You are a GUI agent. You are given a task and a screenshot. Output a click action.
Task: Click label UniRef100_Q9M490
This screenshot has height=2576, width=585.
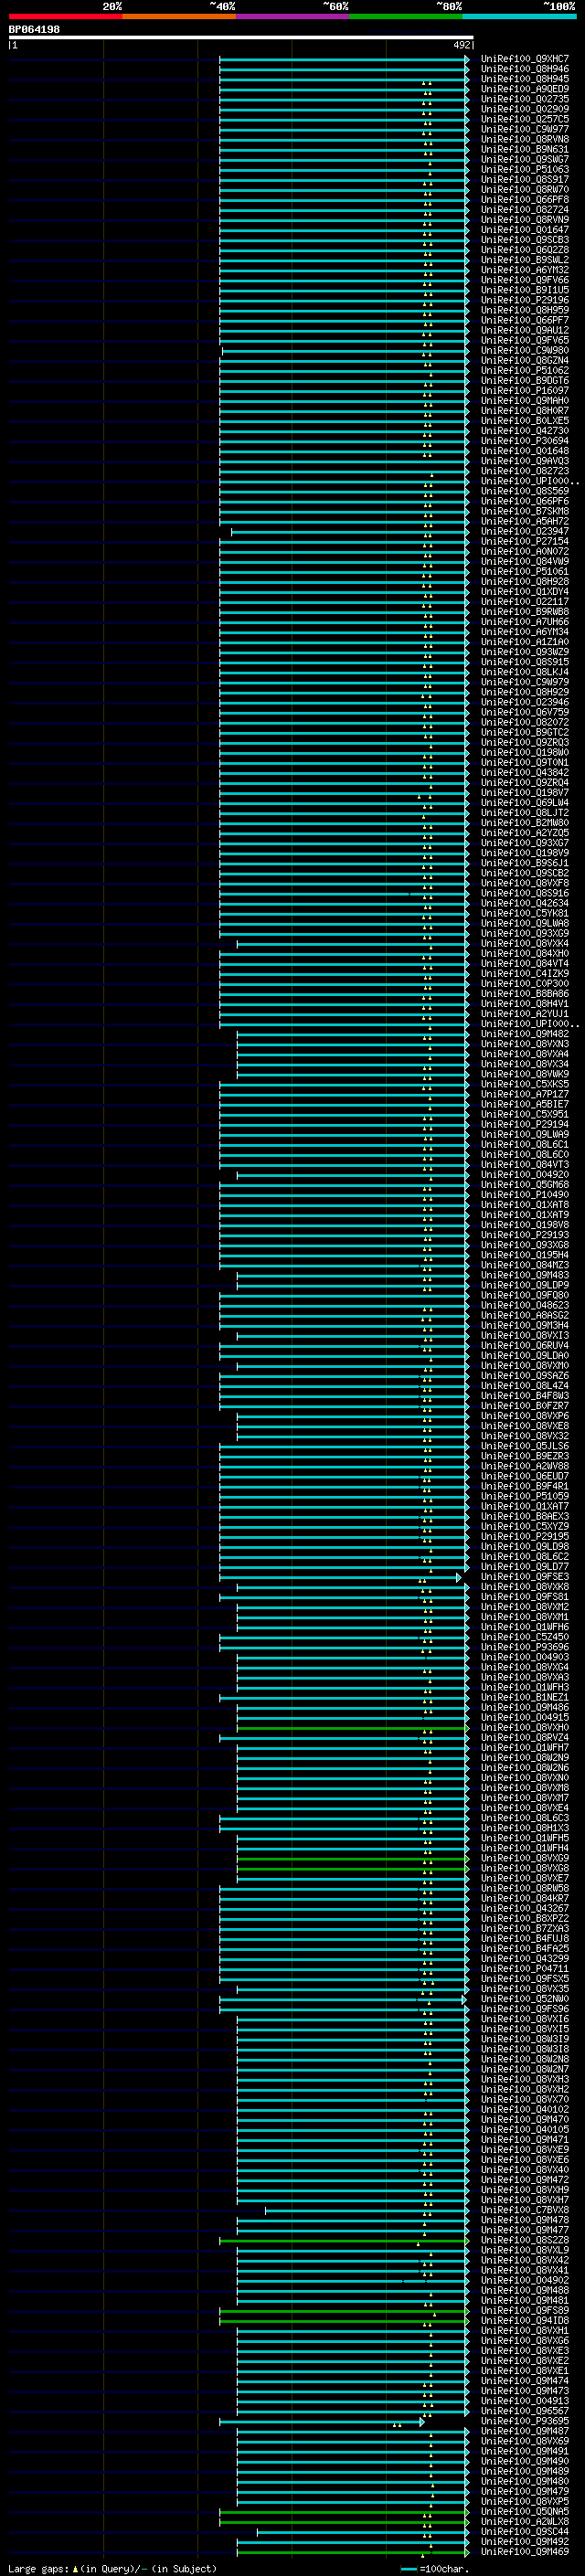(525, 2461)
